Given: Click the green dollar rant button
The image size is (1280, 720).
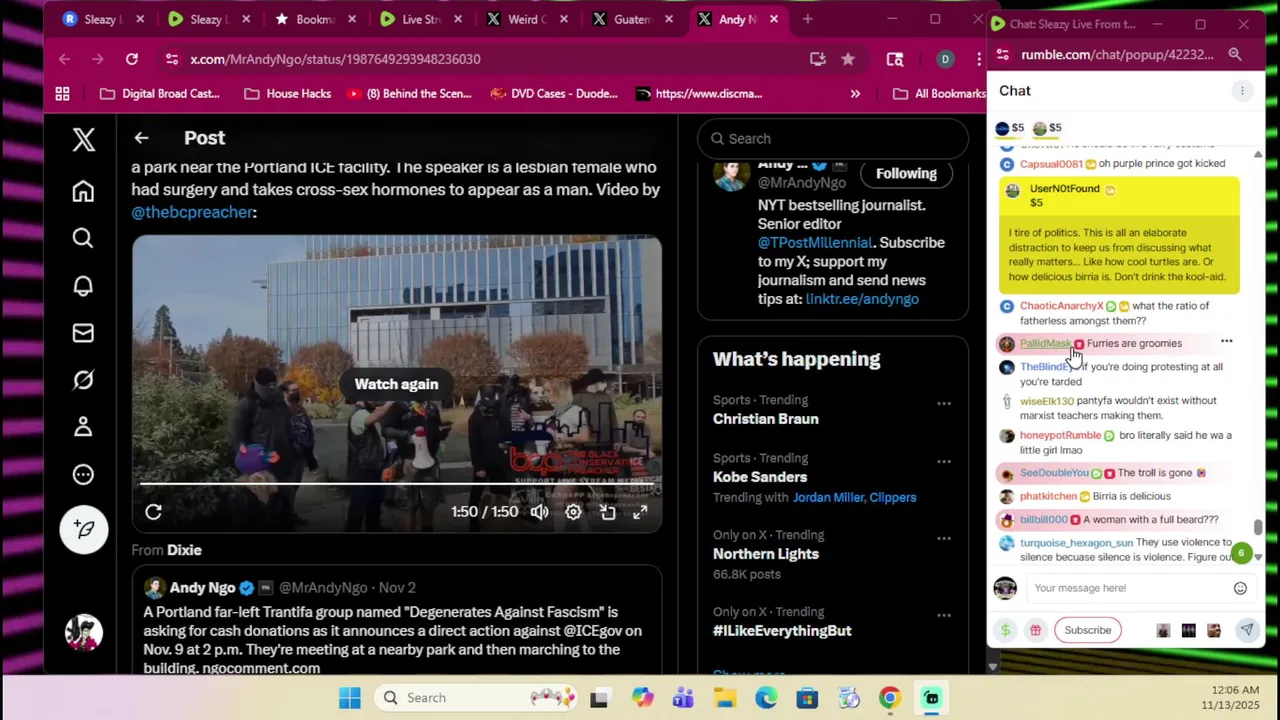Looking at the screenshot, I should click(x=1005, y=630).
